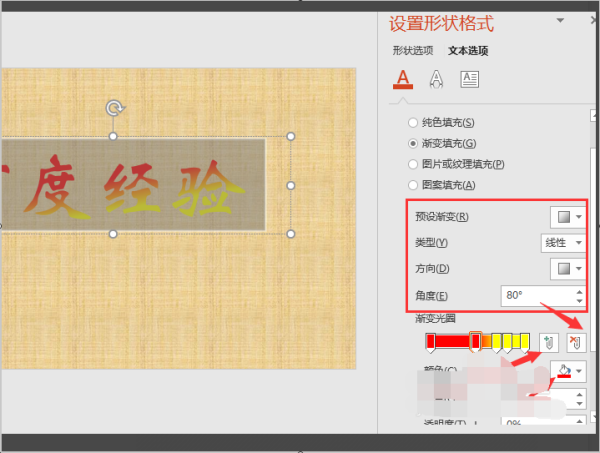Select the last yellow gradient stop
The width and height of the screenshot is (600, 453).
pos(525,342)
